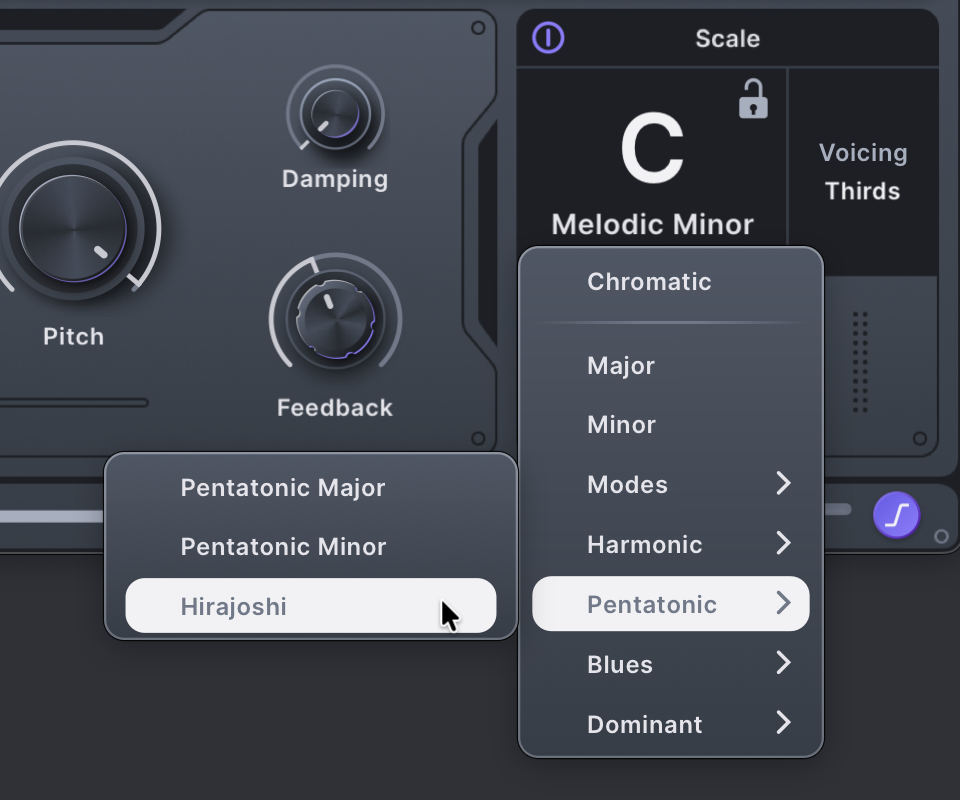The height and width of the screenshot is (800, 960).
Task: Open the Blues submenu arrow
Action: tap(783, 664)
